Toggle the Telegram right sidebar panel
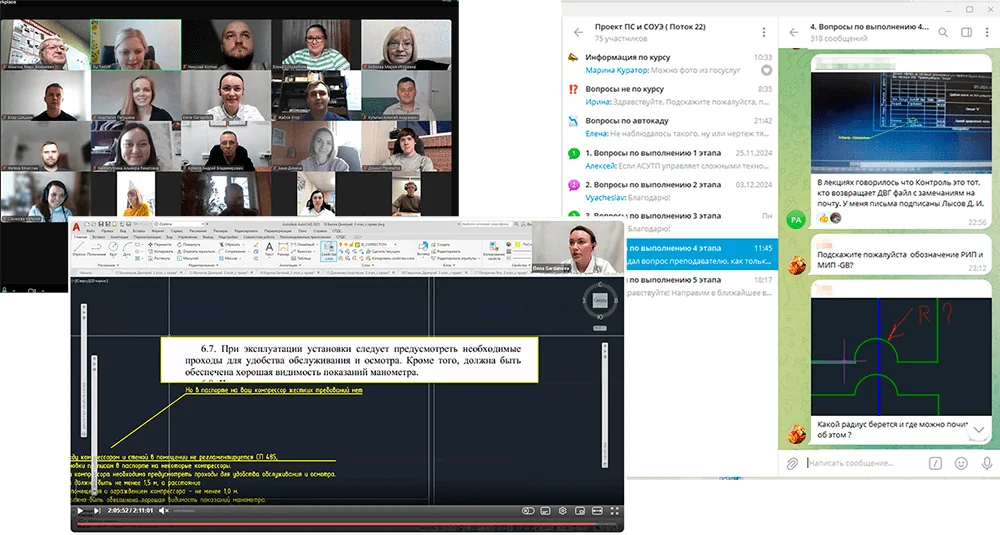 [966, 32]
